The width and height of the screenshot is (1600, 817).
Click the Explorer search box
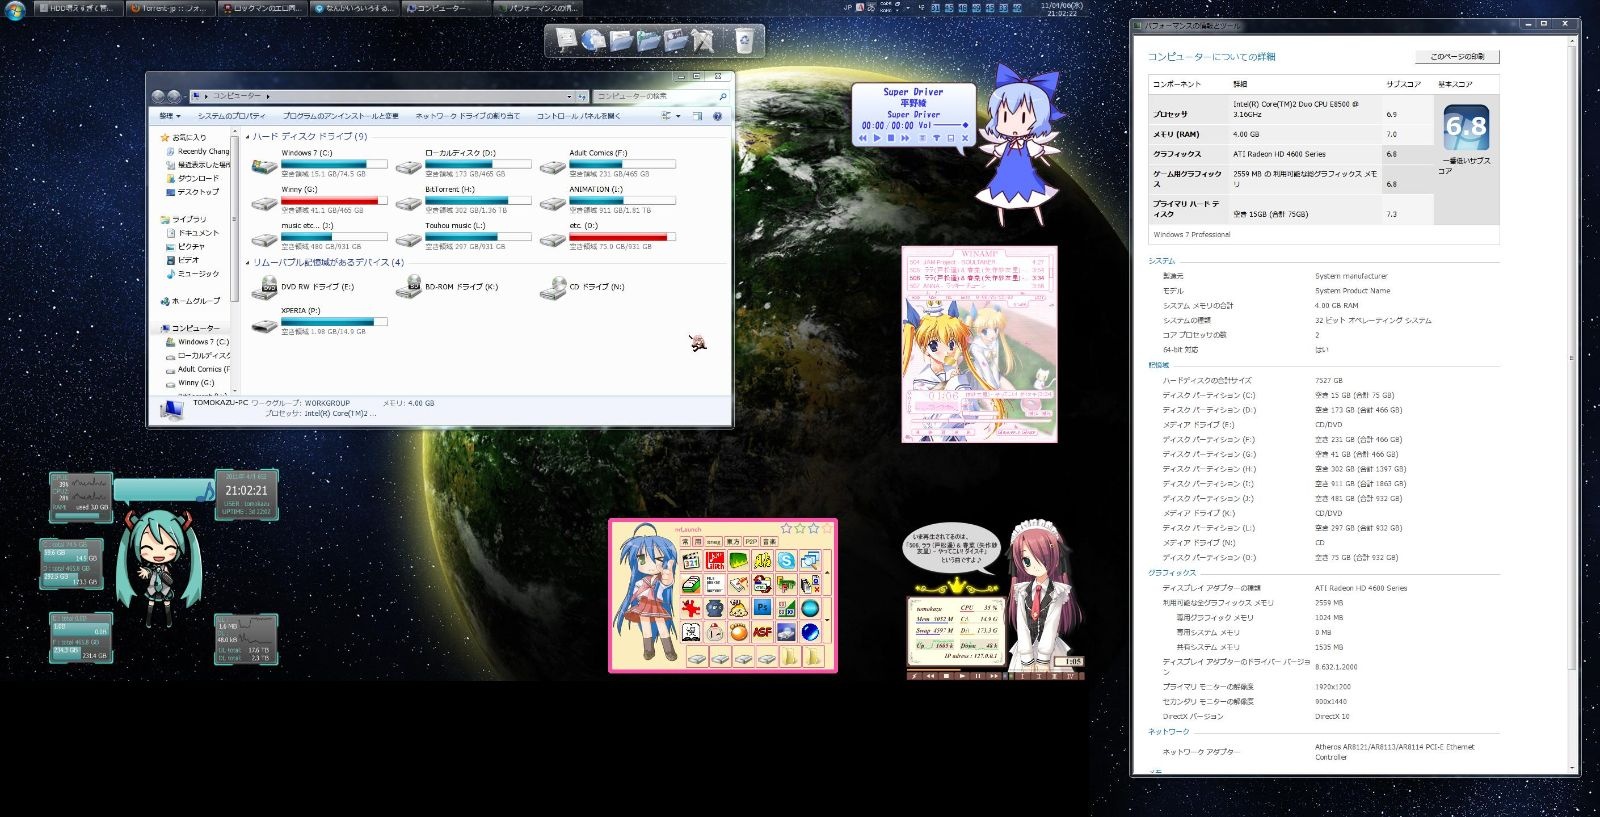(661, 96)
